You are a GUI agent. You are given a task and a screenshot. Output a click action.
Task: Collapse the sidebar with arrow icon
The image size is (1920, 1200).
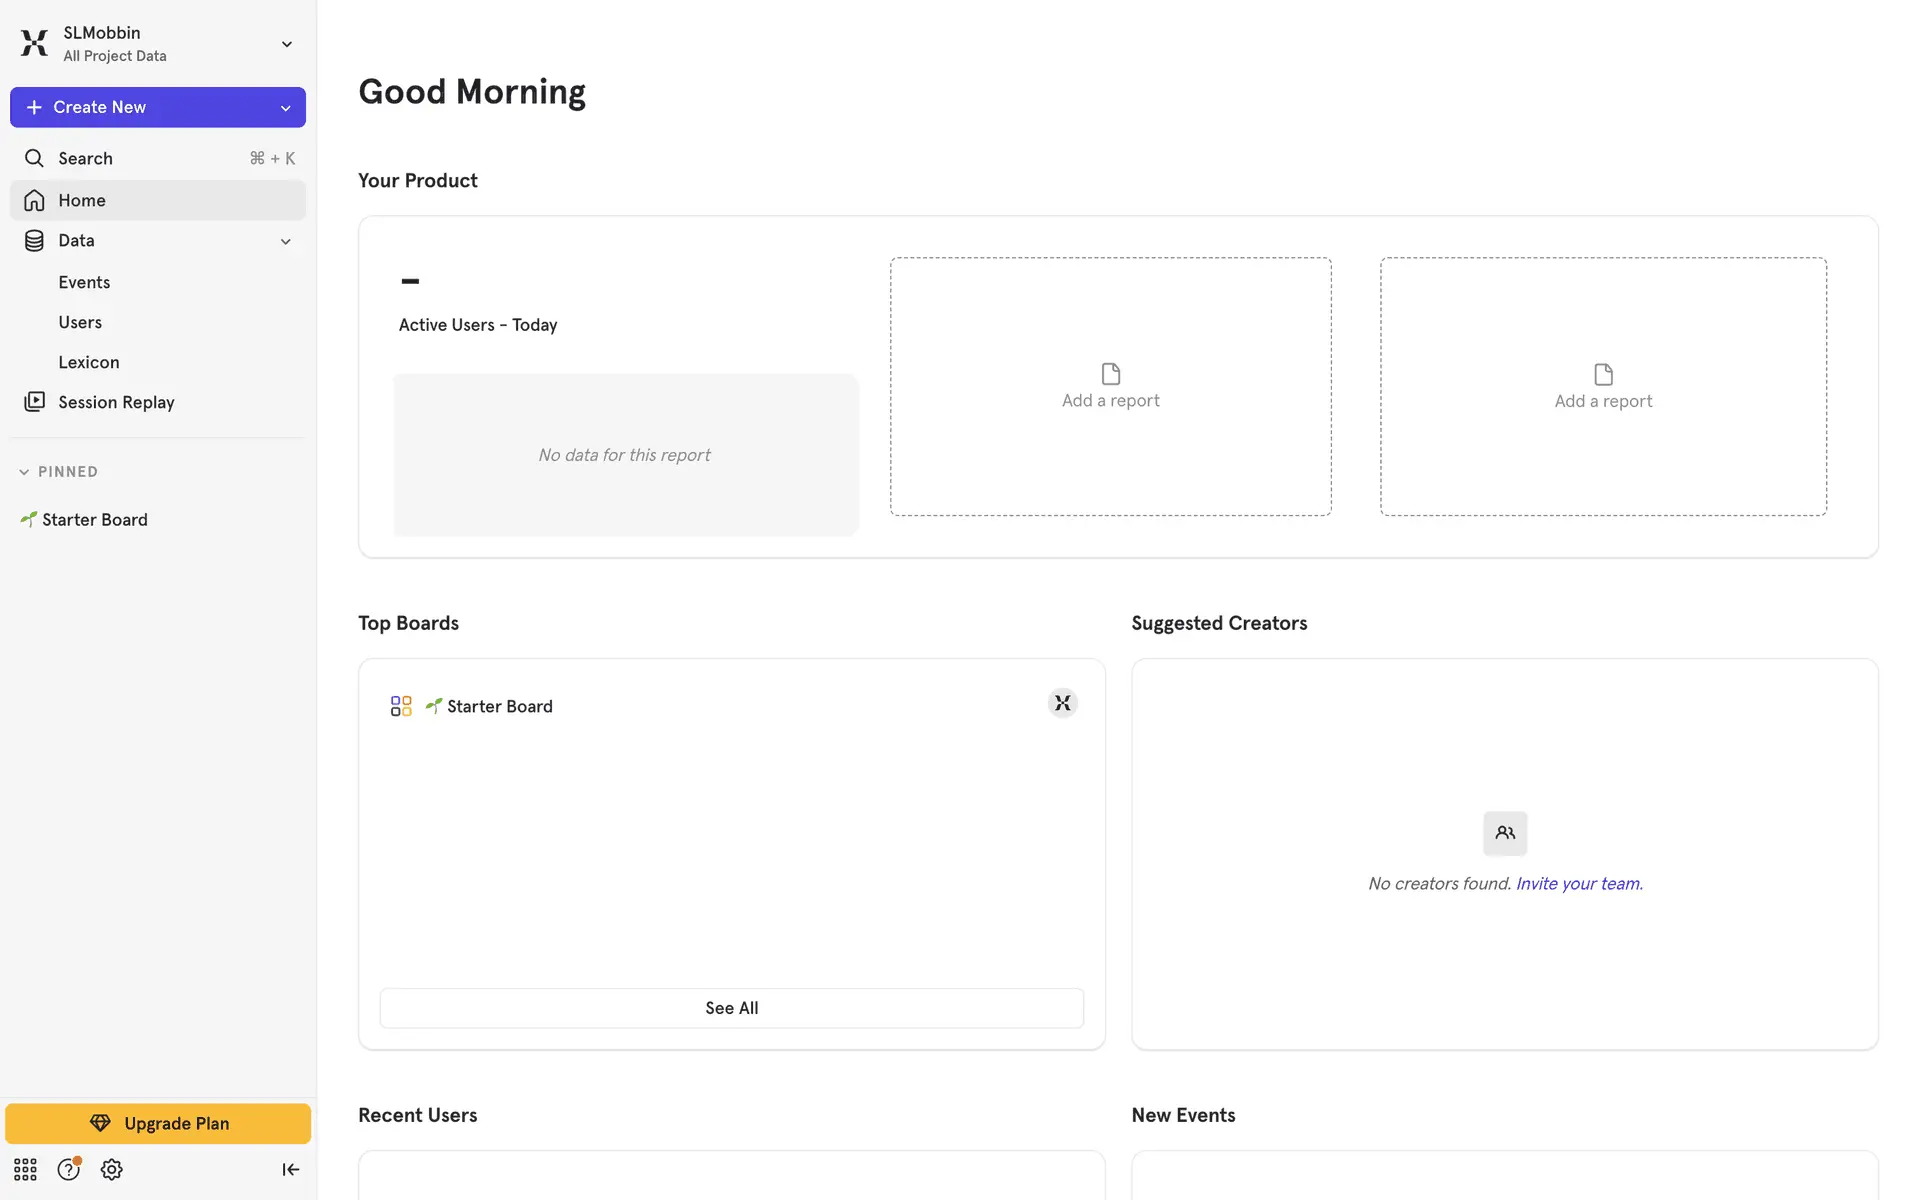coord(290,1169)
